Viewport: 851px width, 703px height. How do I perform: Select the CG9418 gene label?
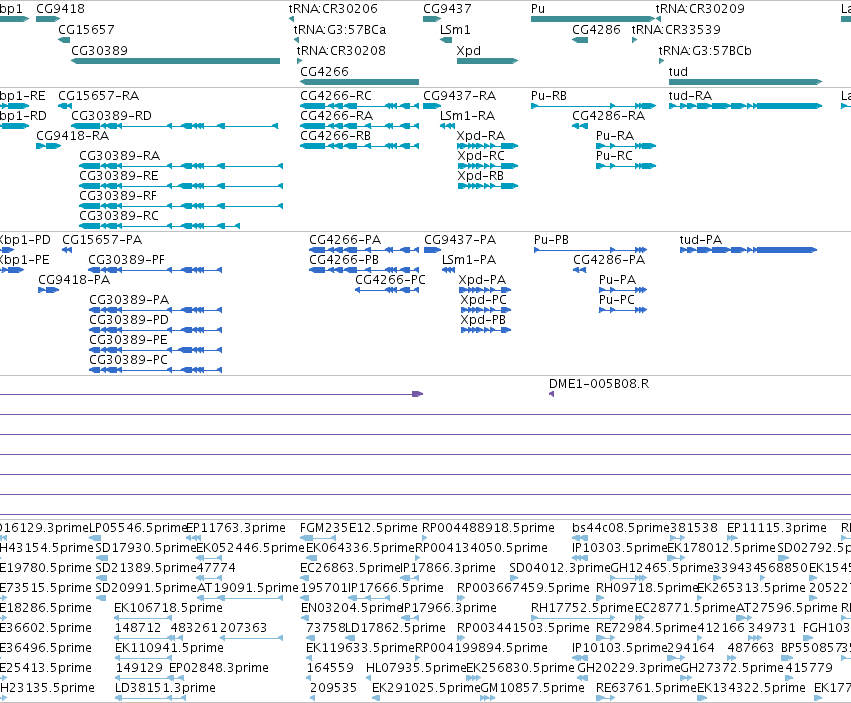tap(60, 9)
